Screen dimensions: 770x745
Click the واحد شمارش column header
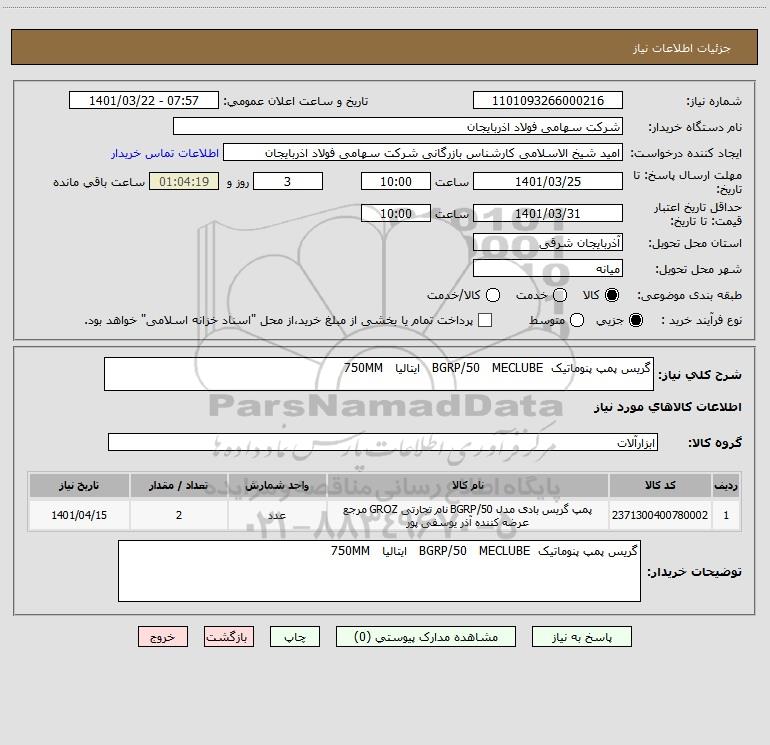(x=277, y=486)
